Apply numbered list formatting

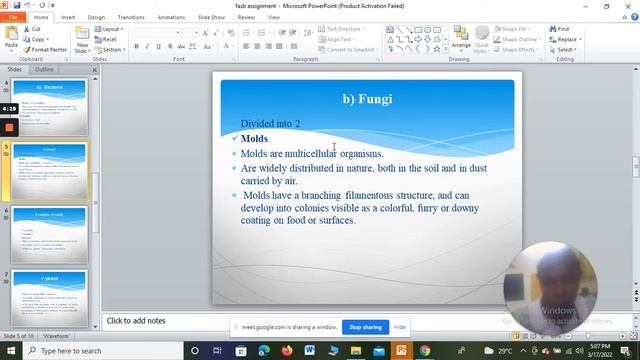[263, 33]
